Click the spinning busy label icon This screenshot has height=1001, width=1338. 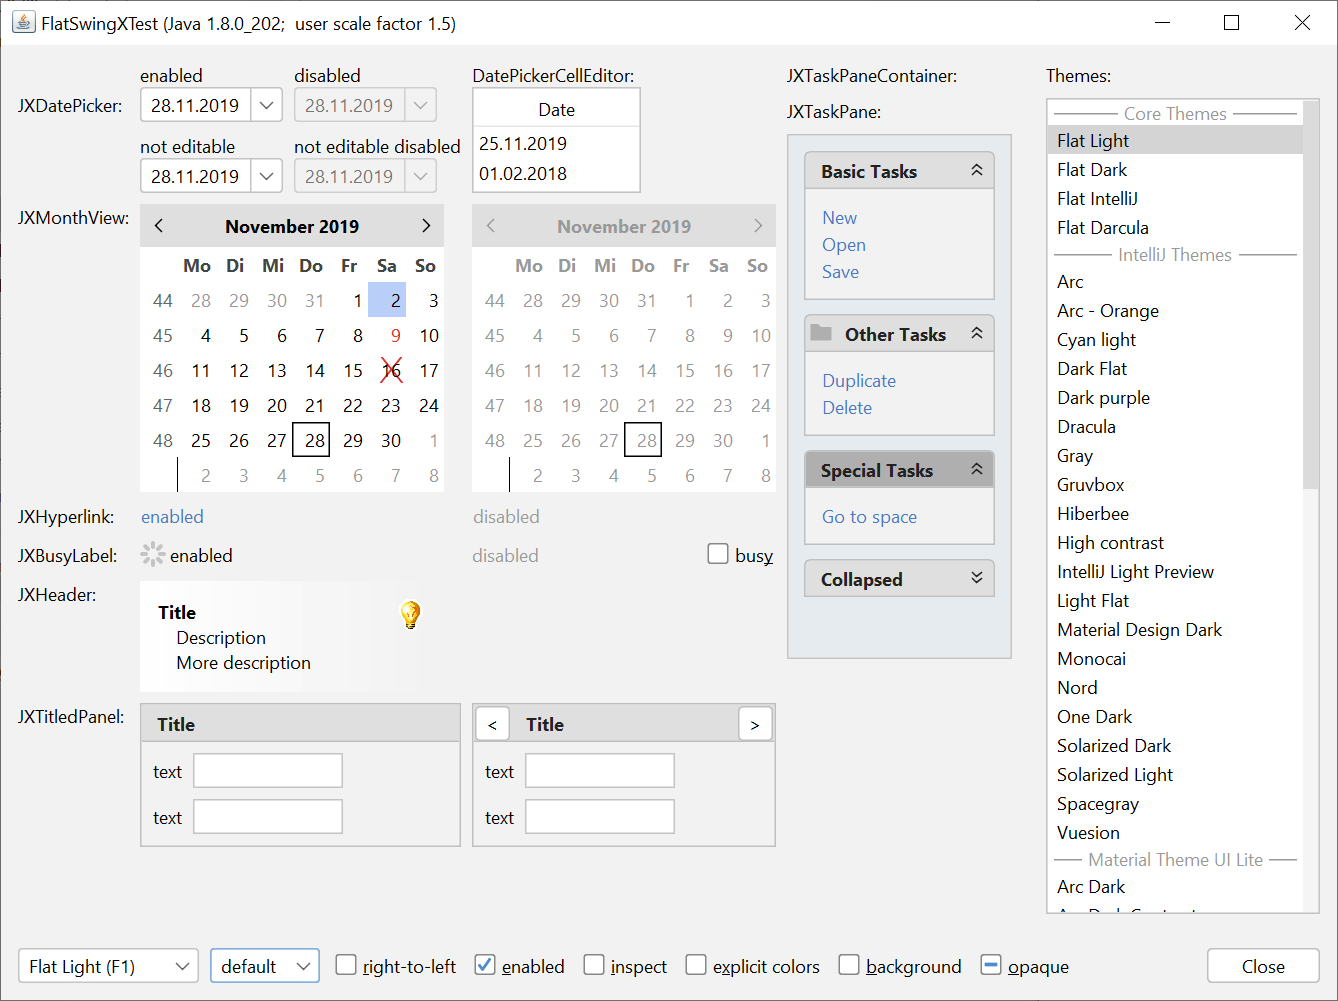tap(152, 555)
